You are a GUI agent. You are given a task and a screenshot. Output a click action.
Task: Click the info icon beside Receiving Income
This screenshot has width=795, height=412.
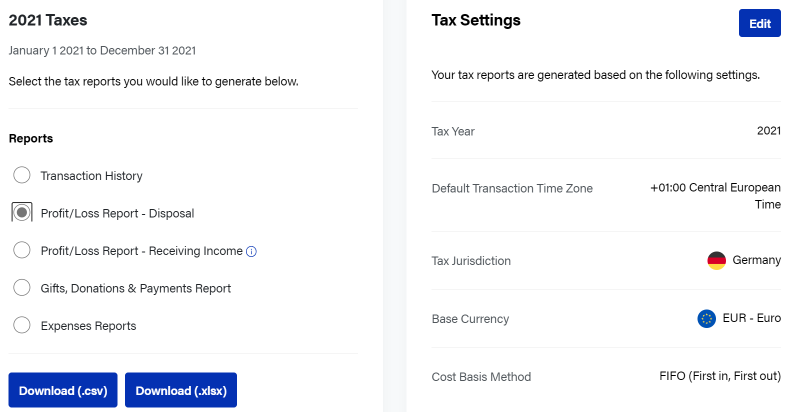tap(251, 251)
